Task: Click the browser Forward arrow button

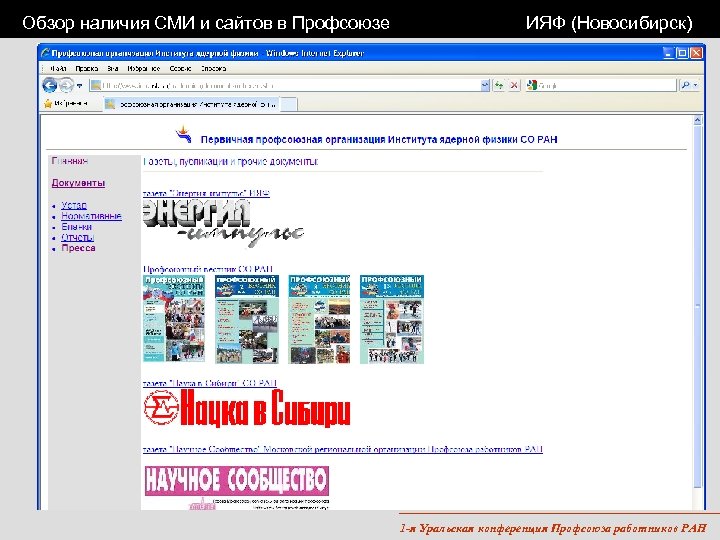Action: tap(66, 85)
